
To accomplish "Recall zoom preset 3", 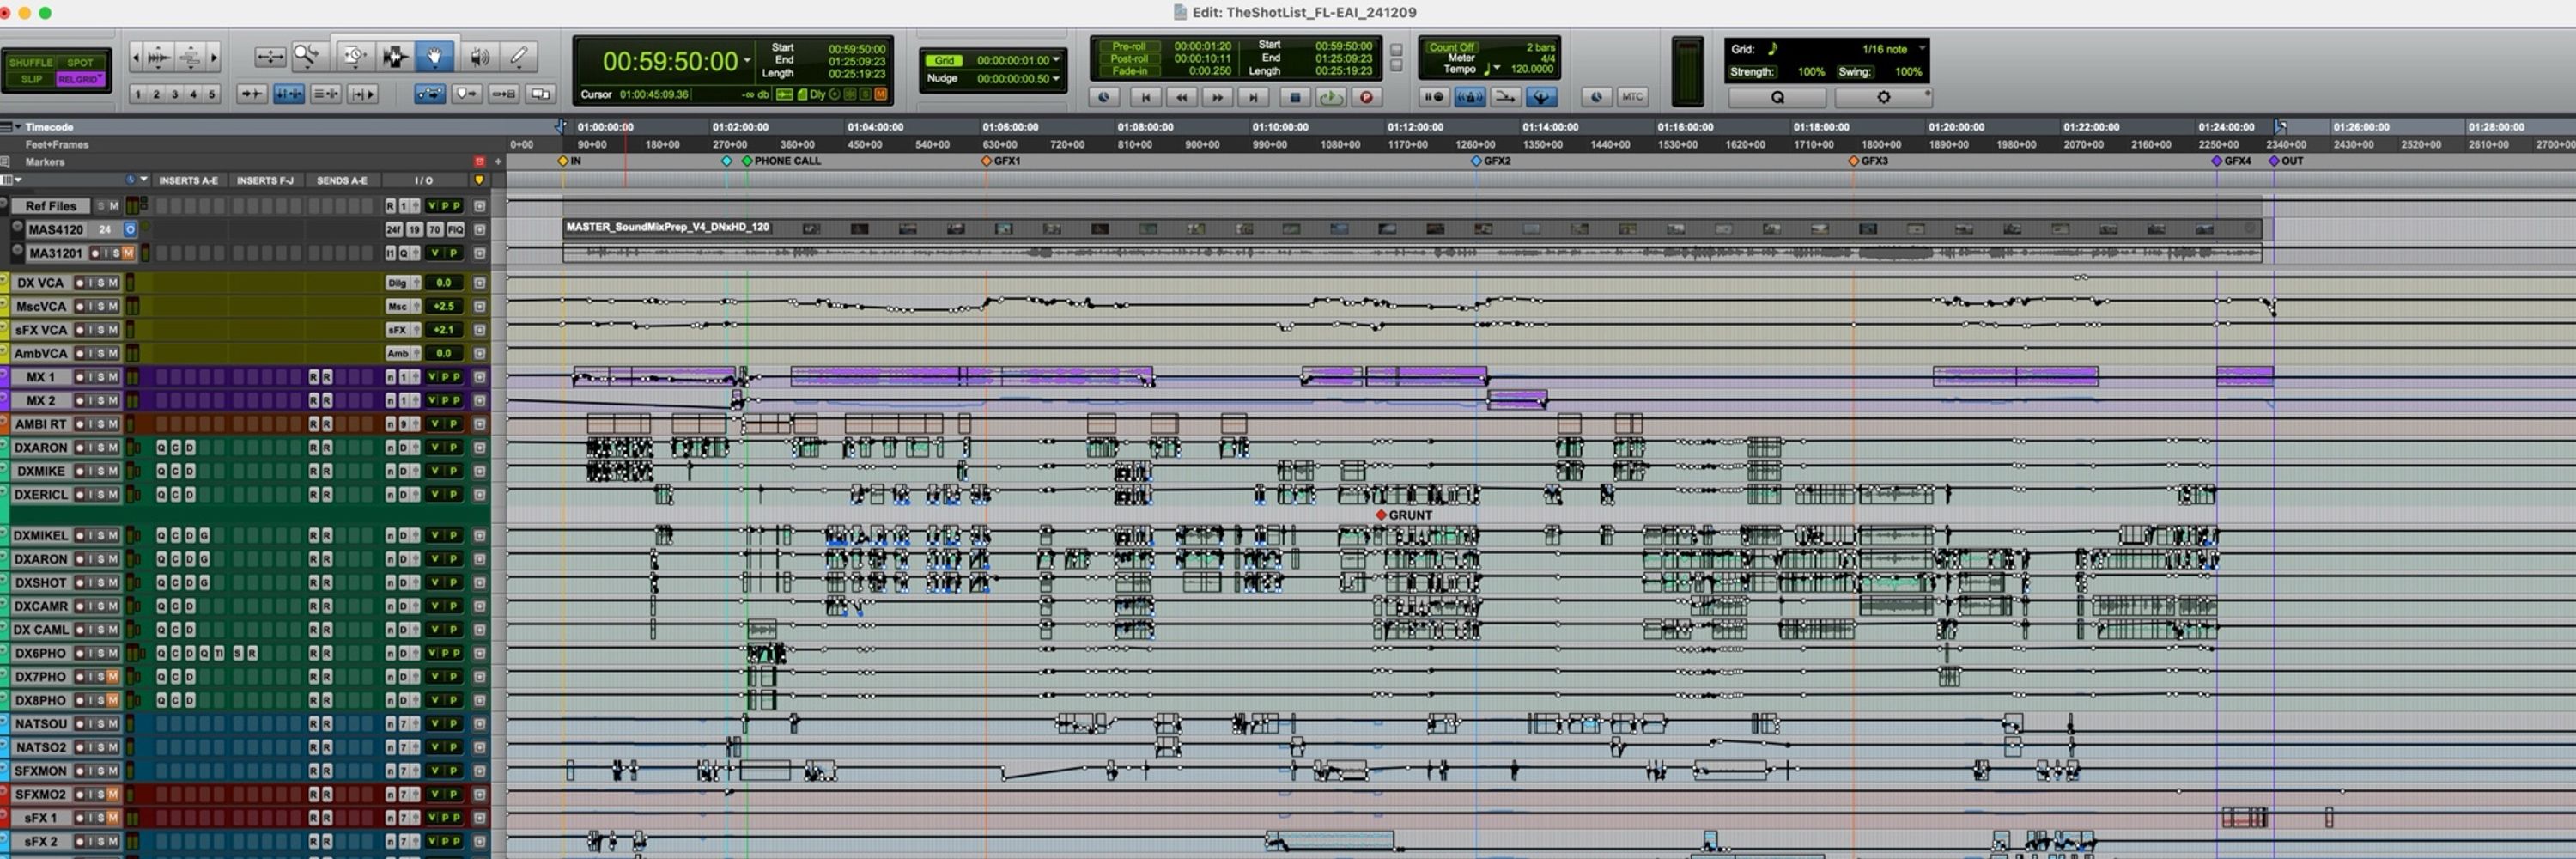I will (175, 94).
